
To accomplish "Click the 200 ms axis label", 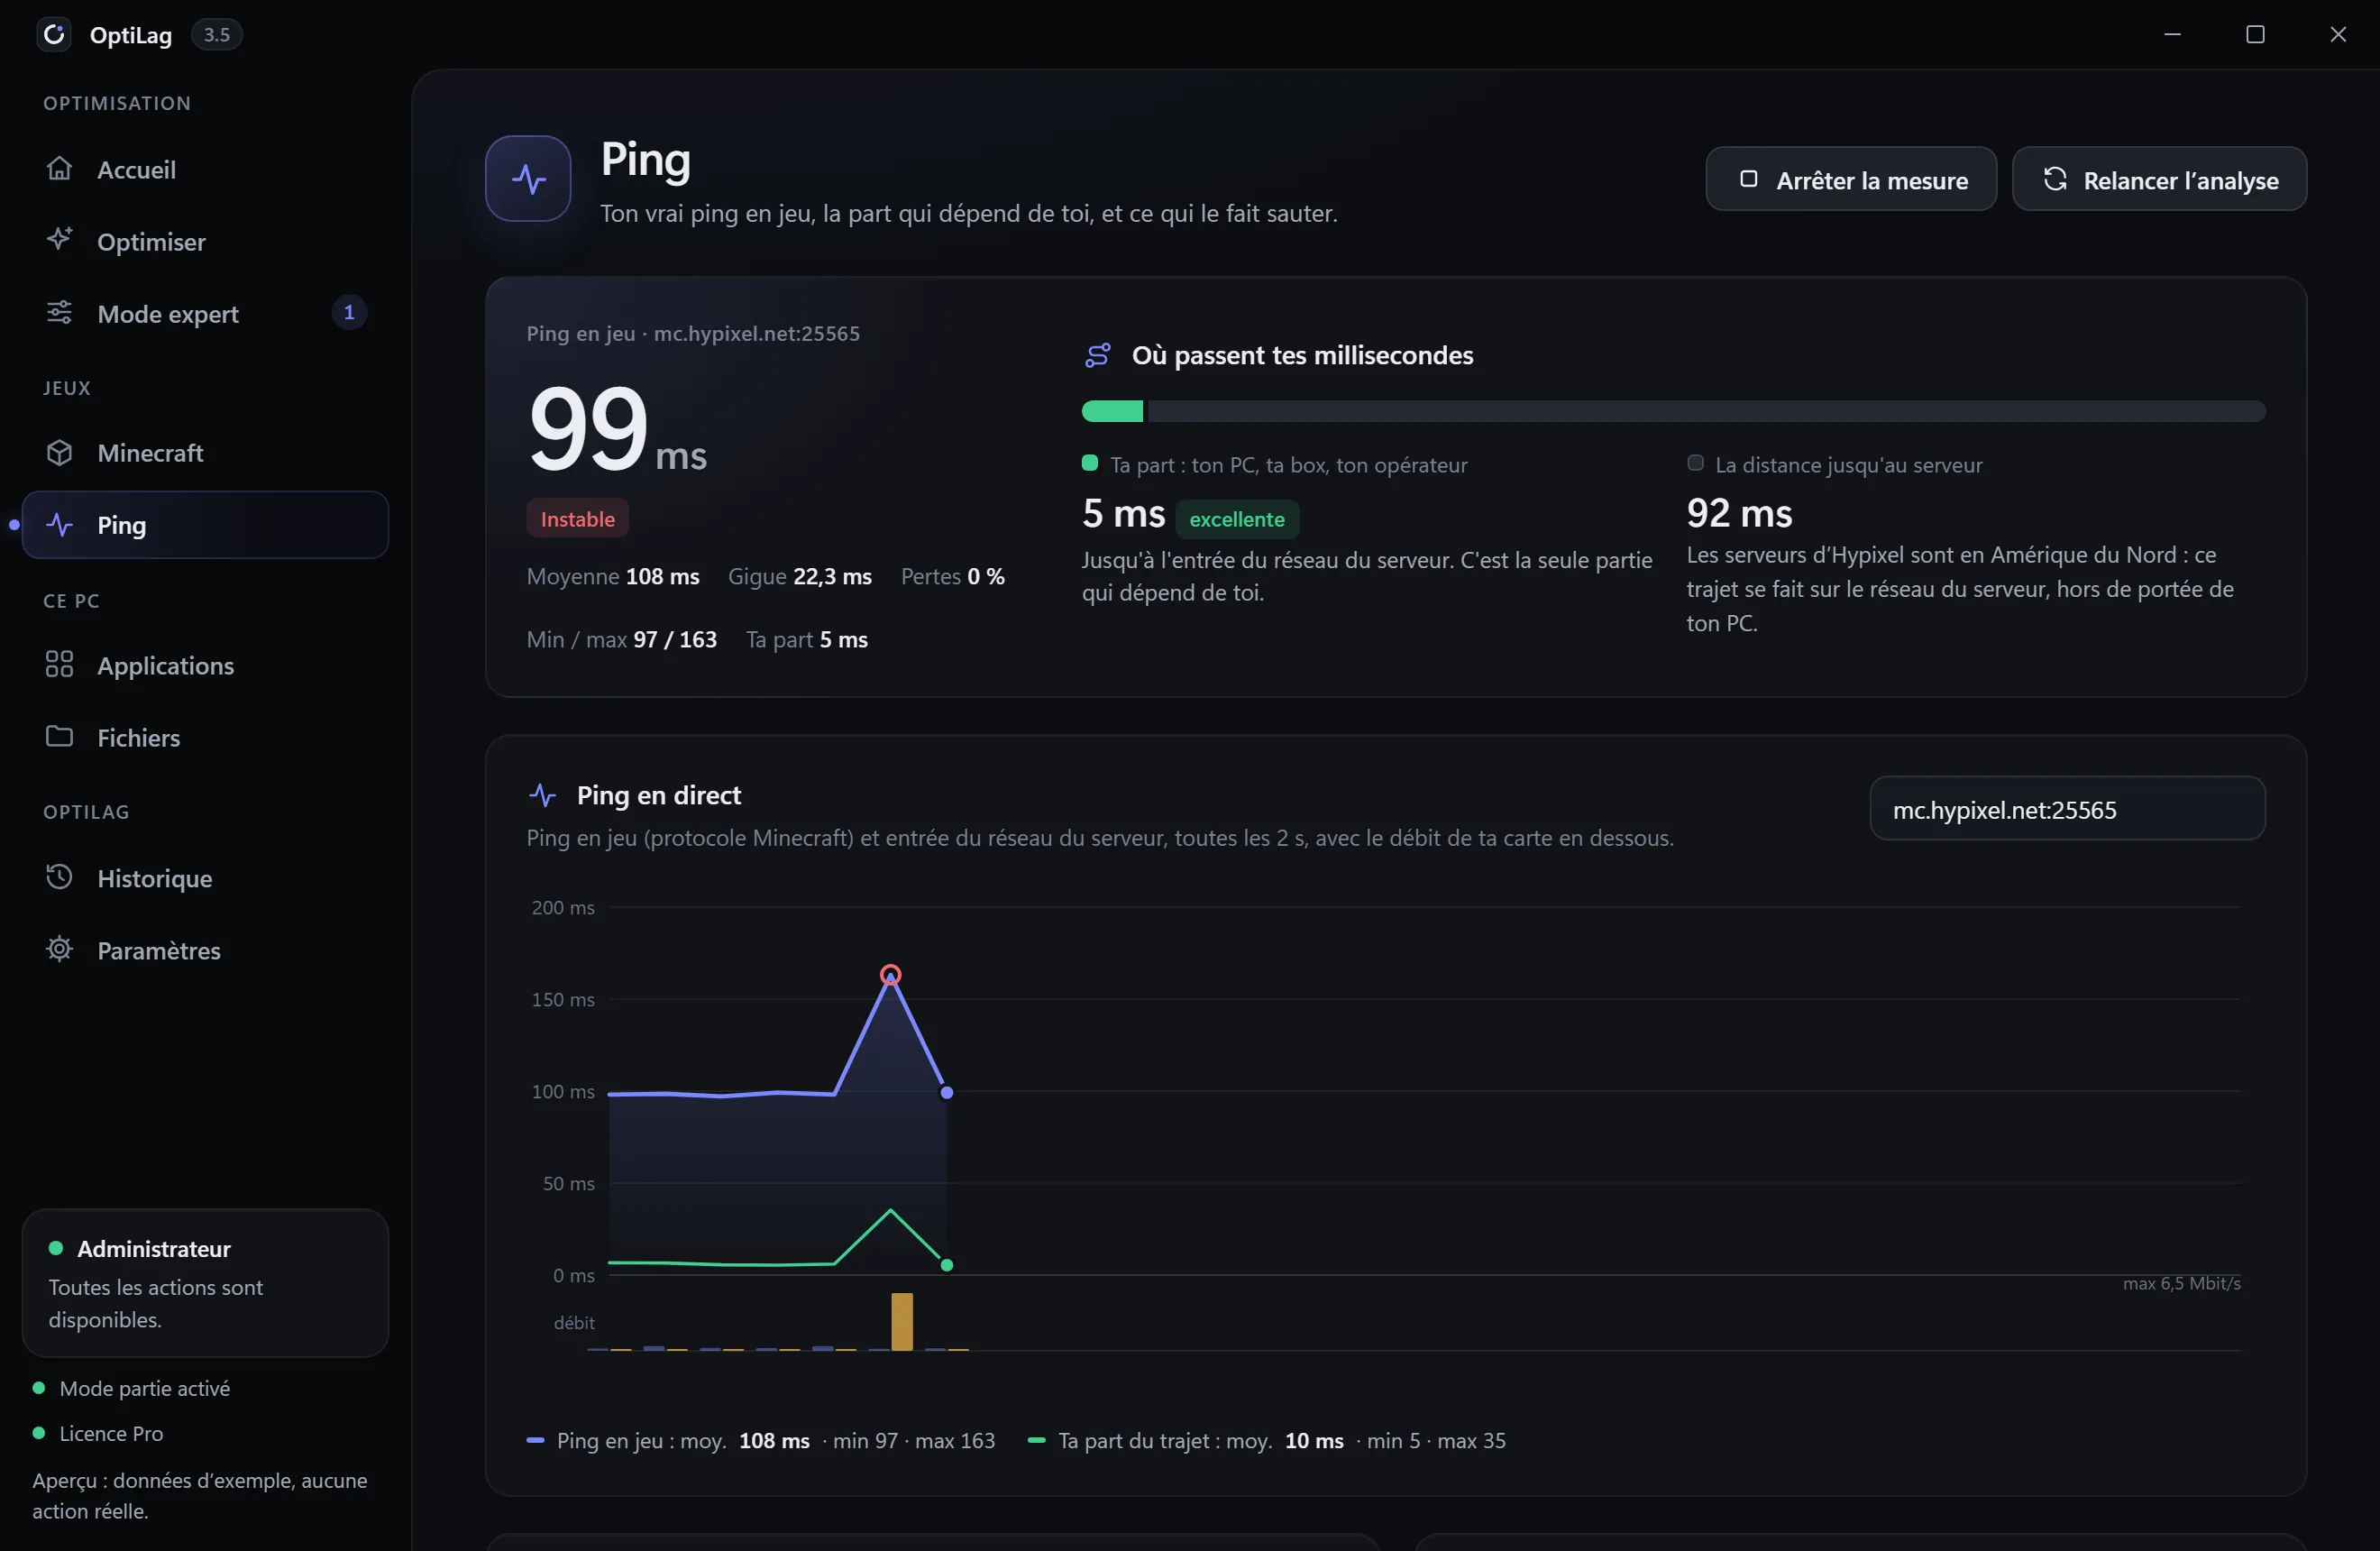I will click(x=563, y=907).
